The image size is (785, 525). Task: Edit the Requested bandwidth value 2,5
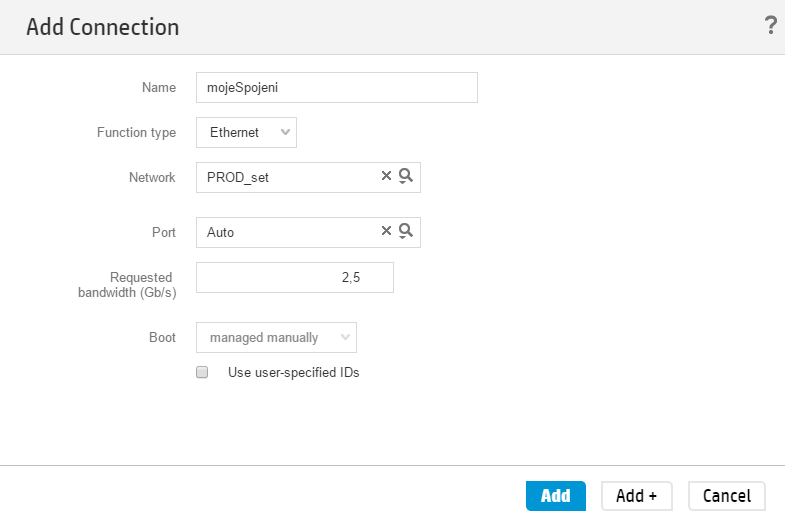295,277
